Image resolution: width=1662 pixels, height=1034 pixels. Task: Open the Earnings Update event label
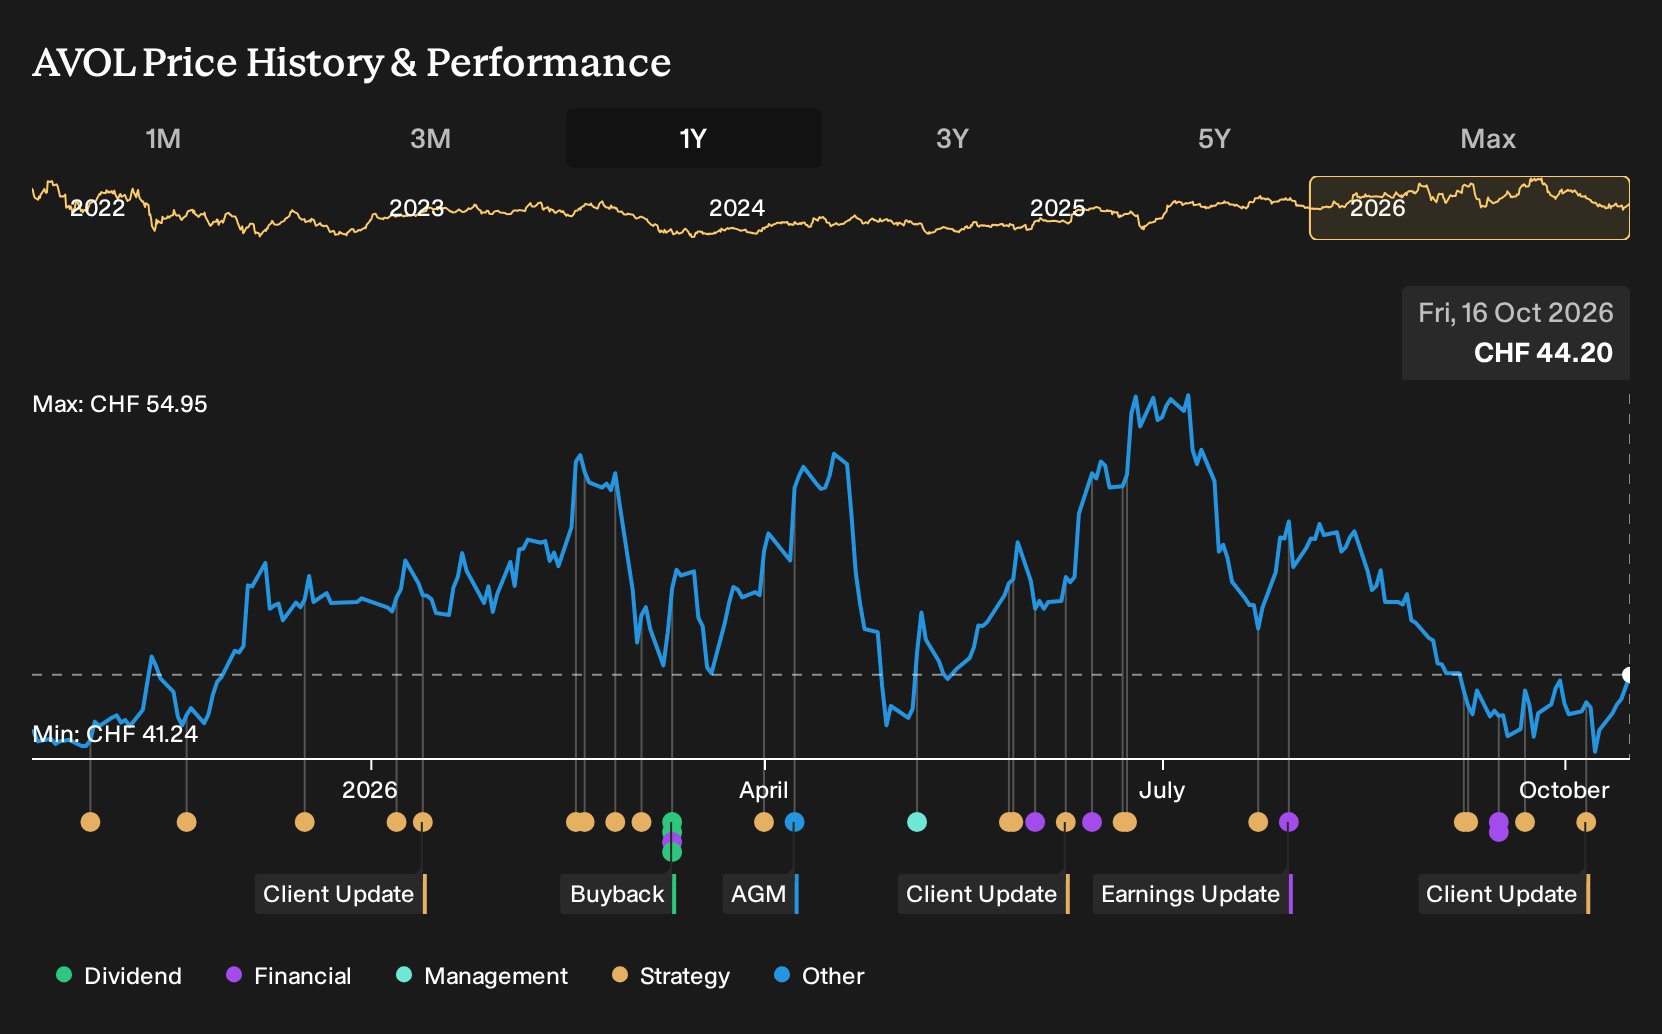click(x=1192, y=894)
